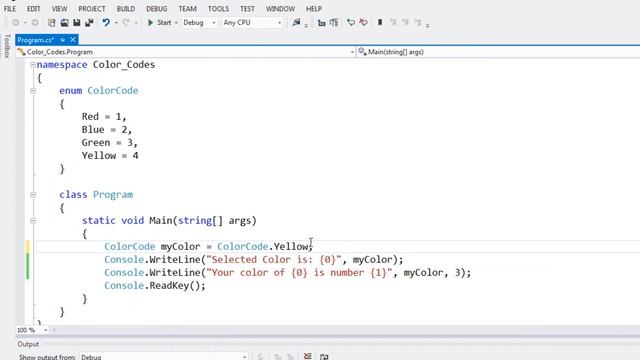Click the Clear Bookmarks toolbar icon
Image resolution: width=640 pixels, height=360 pixels.
pos(418,23)
